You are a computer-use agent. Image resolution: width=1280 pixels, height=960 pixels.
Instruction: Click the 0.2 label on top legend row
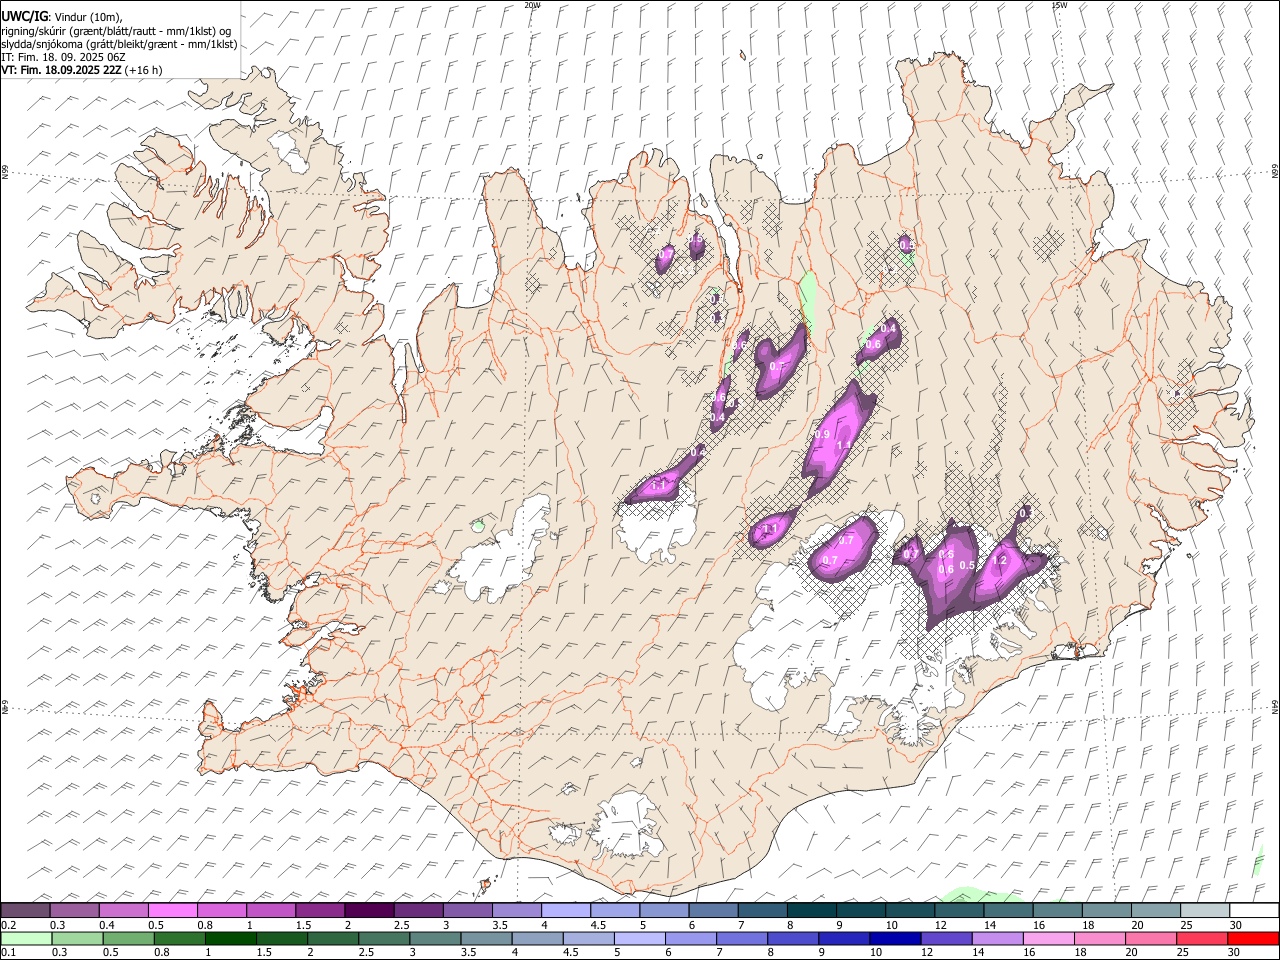pos(8,925)
